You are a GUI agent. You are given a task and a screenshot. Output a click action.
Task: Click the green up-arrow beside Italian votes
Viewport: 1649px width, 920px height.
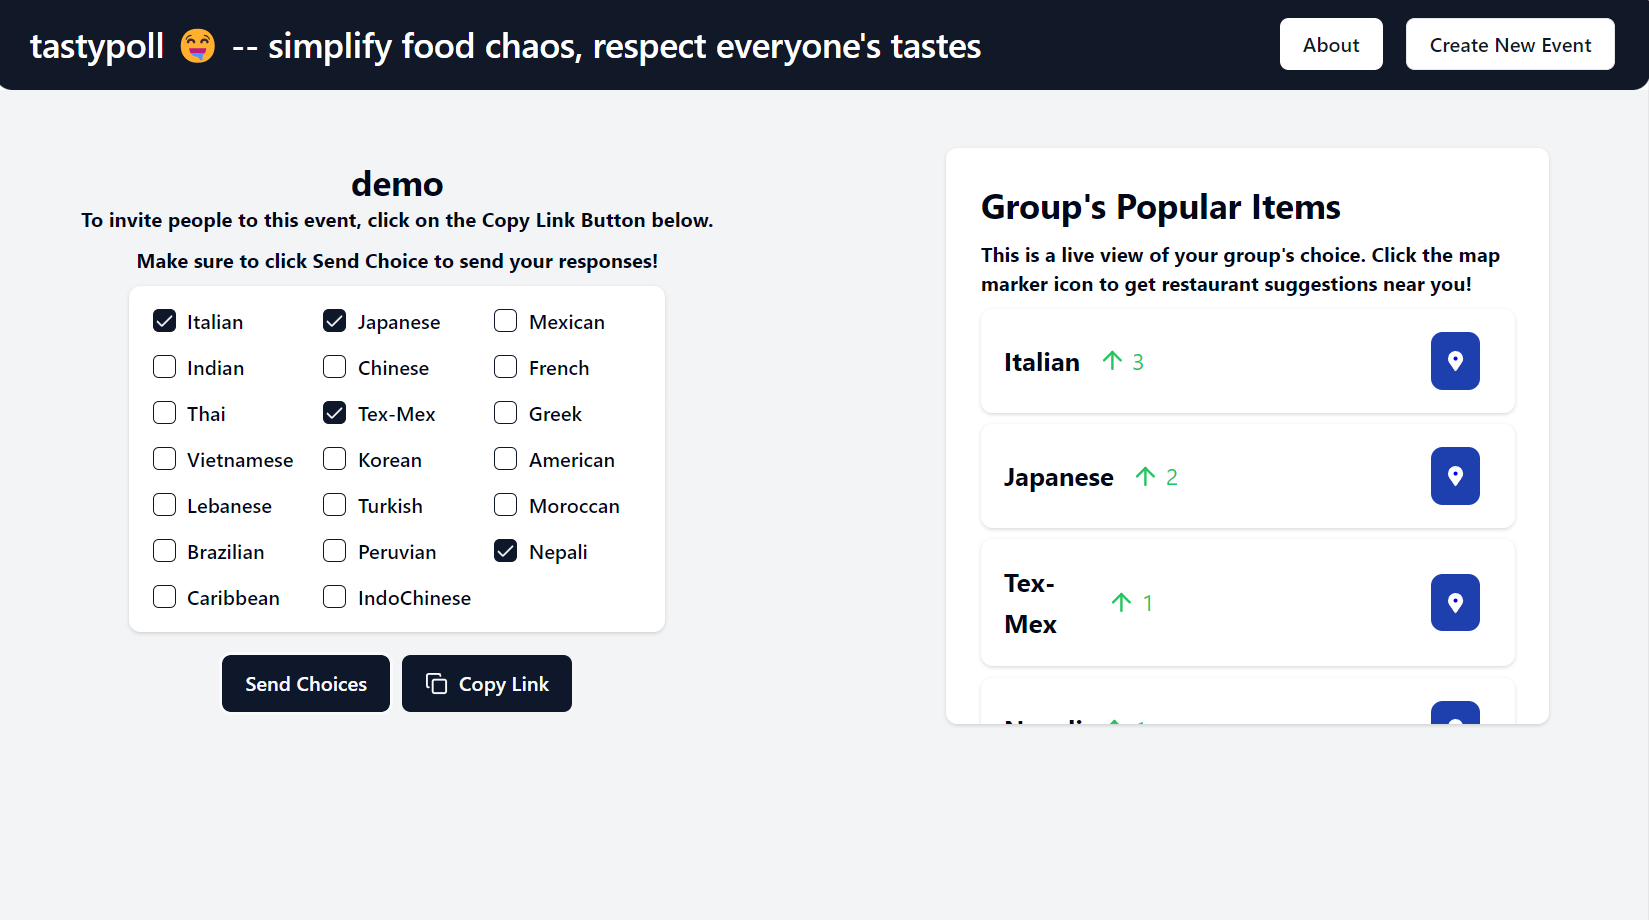(1112, 361)
